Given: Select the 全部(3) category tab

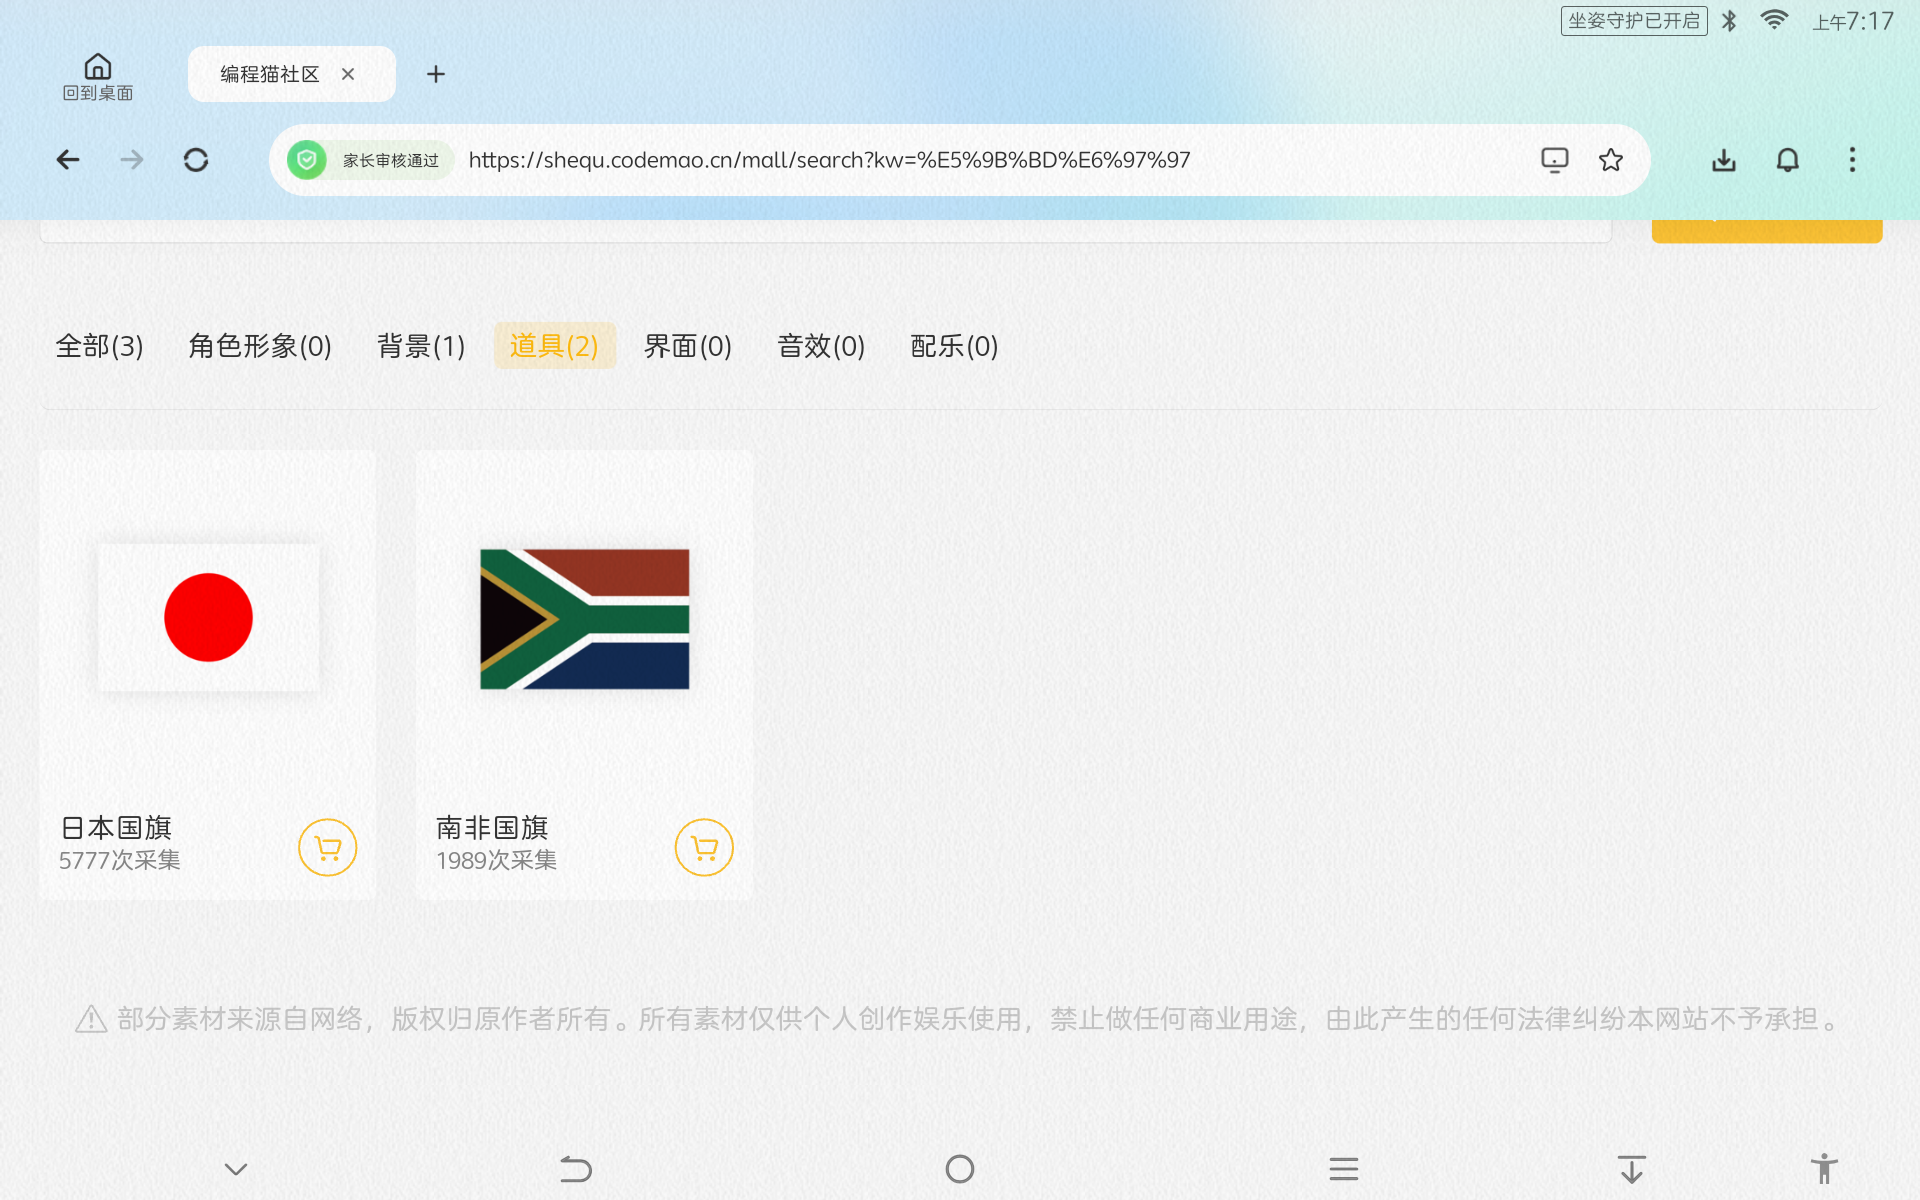Looking at the screenshot, I should (100, 346).
